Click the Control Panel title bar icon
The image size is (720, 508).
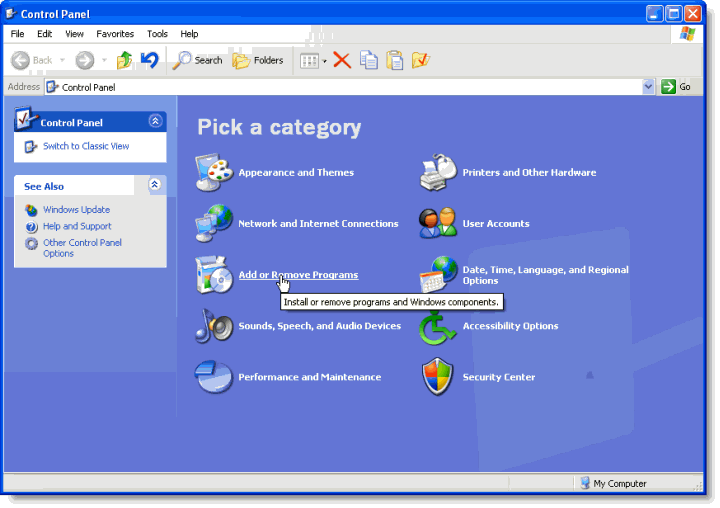11,14
